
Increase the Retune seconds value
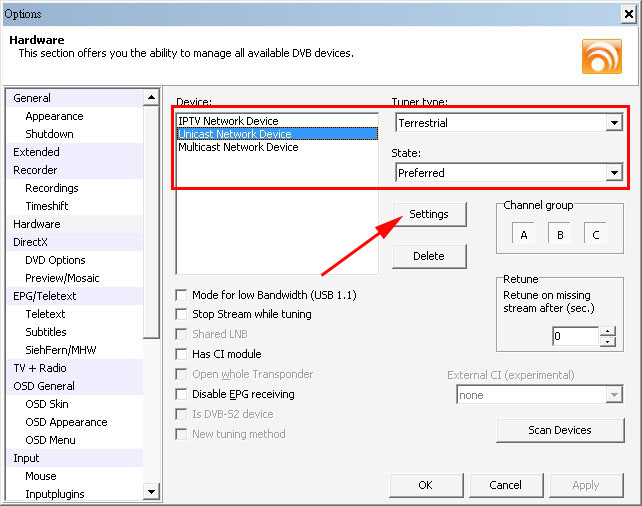click(x=608, y=331)
